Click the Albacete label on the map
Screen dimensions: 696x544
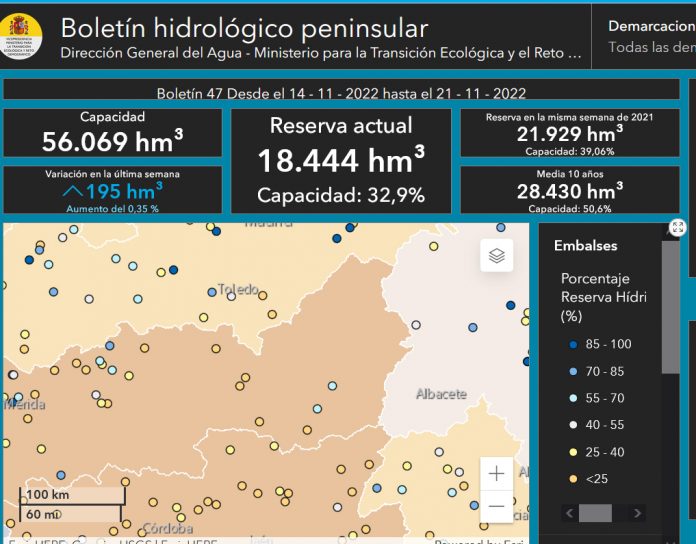[441, 394]
